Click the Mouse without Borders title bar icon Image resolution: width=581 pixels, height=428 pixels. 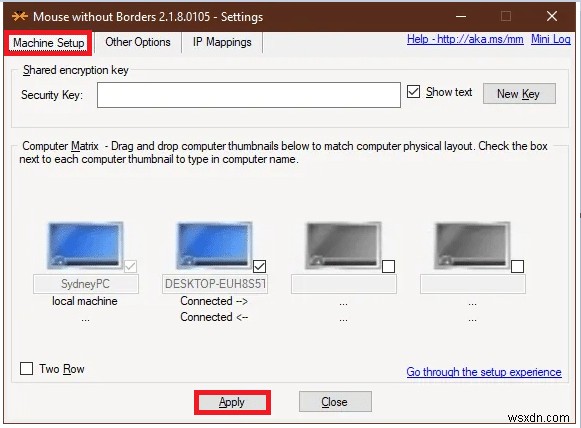20,17
